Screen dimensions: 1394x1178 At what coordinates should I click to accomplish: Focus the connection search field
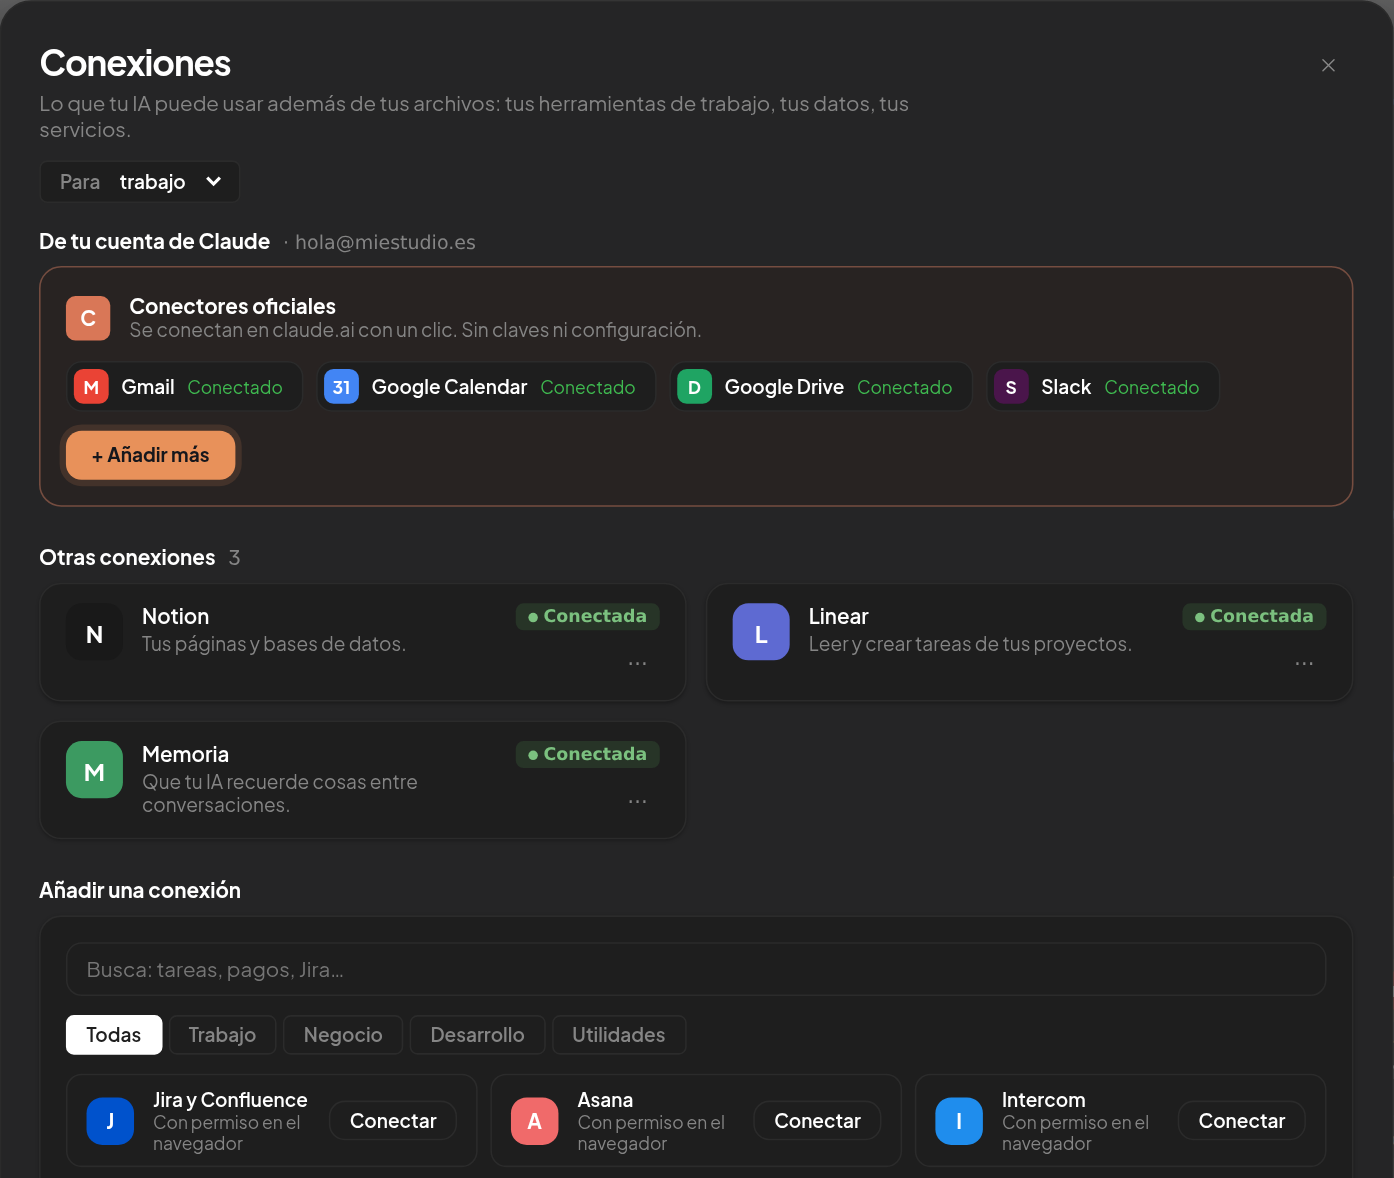pos(696,969)
